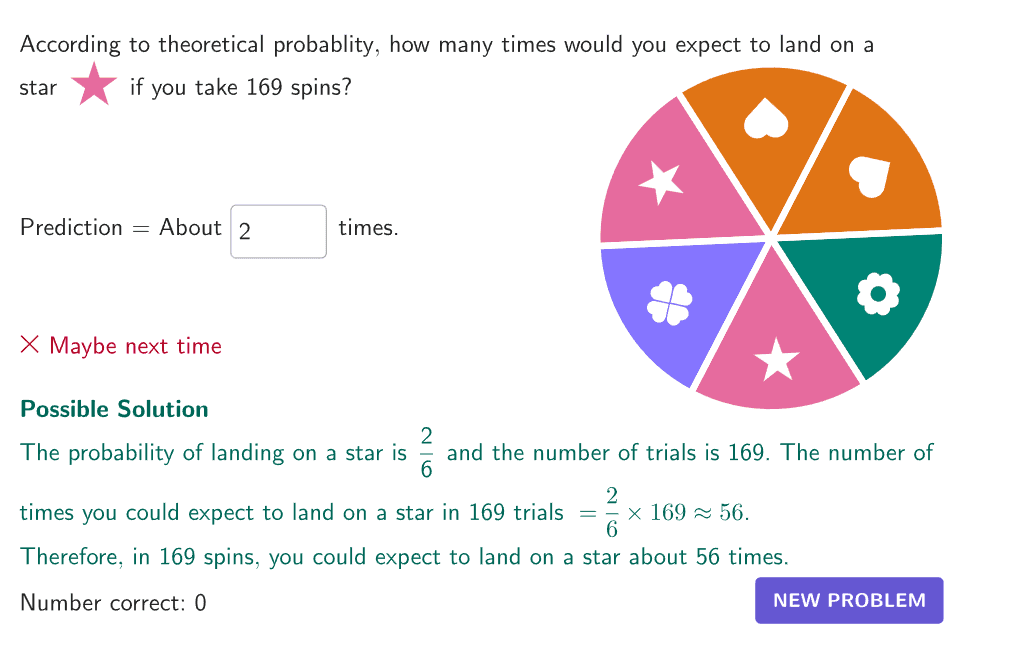This screenshot has width=1032, height=645.
Task: Focus the Prediction answer input box
Action: click(x=279, y=231)
